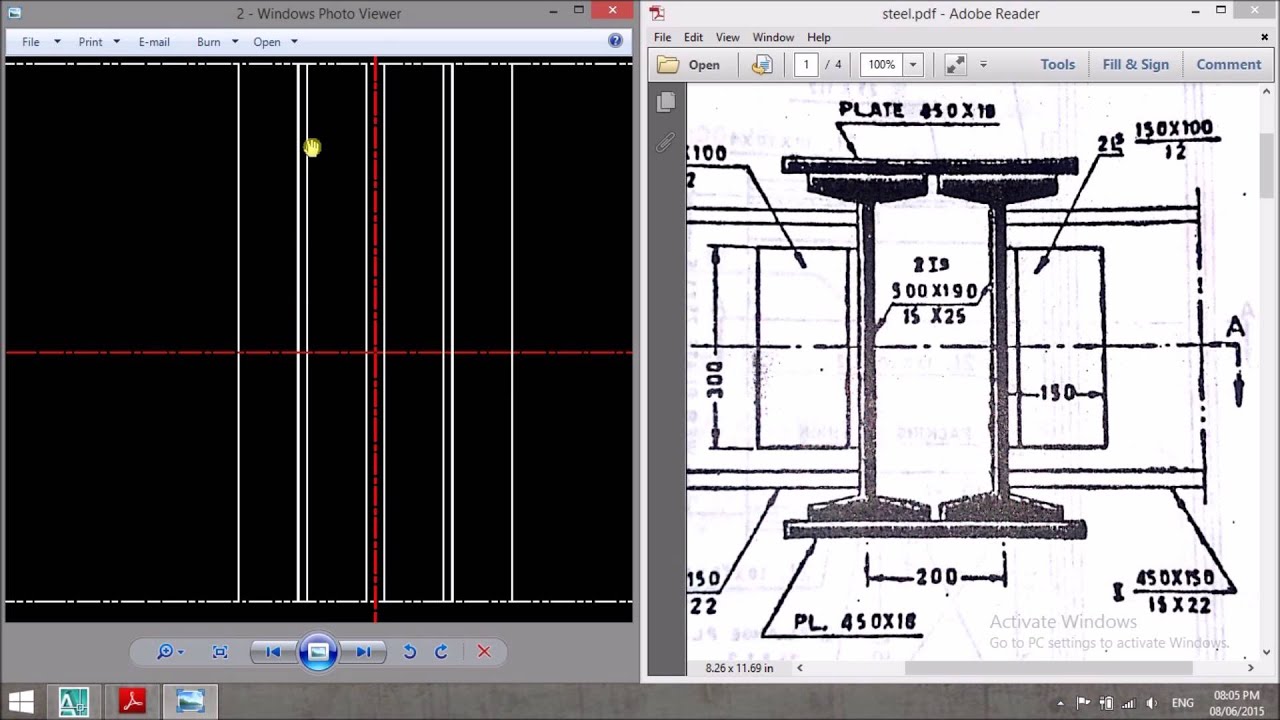Image resolution: width=1280 pixels, height=720 pixels.
Task: Open the E-mail menu item
Action: pos(154,42)
